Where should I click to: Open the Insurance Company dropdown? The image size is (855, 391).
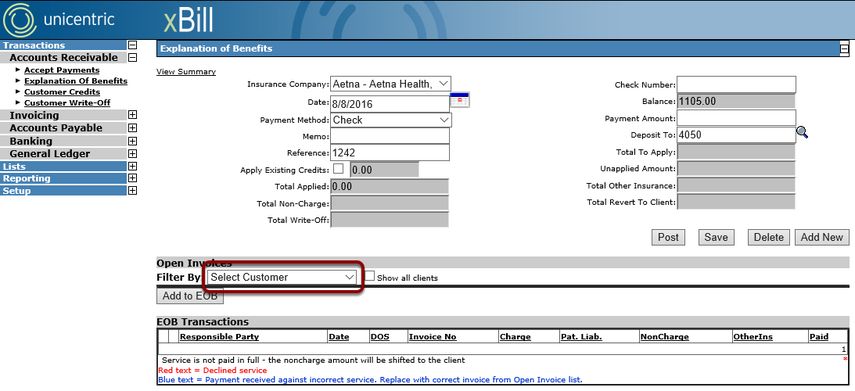click(x=391, y=84)
